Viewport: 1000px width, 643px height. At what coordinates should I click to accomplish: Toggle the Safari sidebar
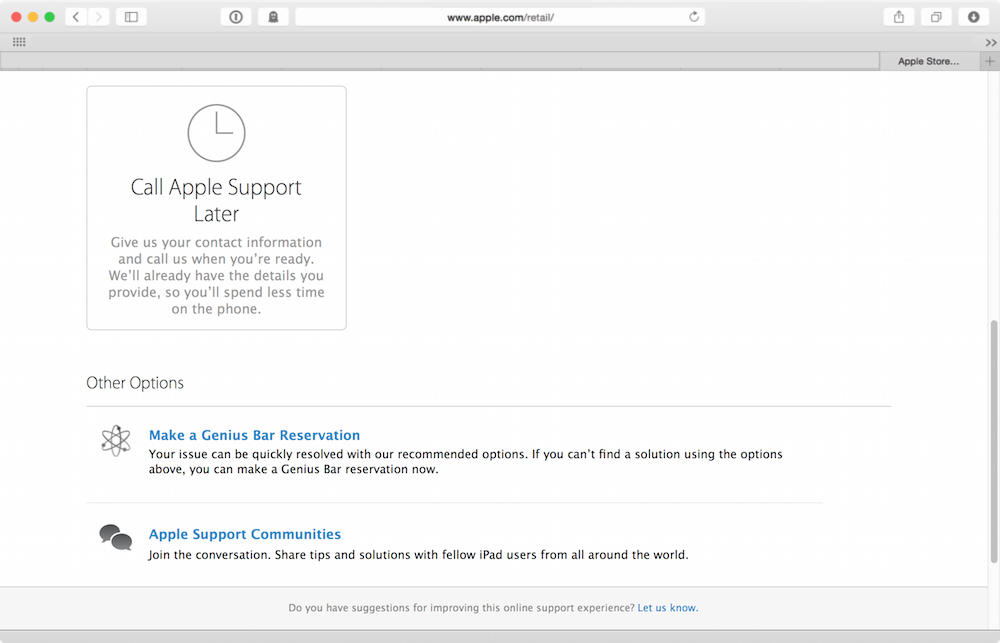coord(131,17)
